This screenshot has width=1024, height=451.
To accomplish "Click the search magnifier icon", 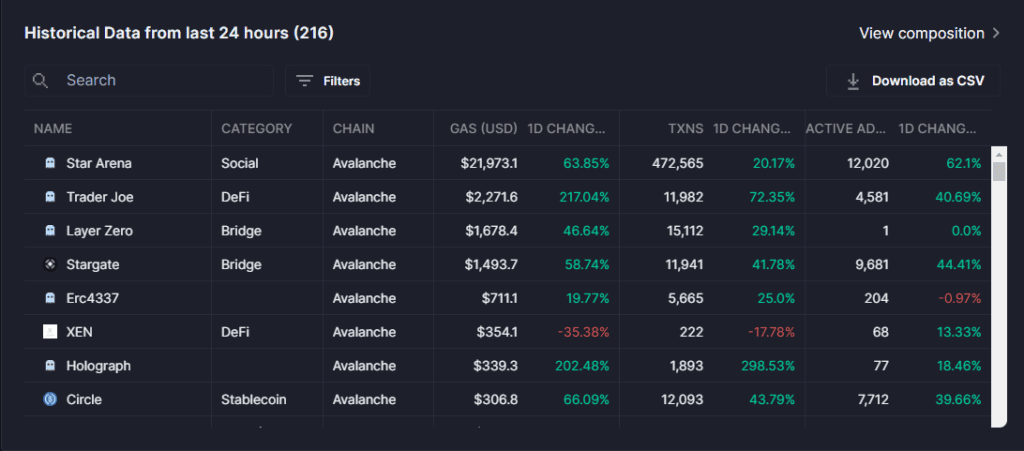I will [40, 80].
